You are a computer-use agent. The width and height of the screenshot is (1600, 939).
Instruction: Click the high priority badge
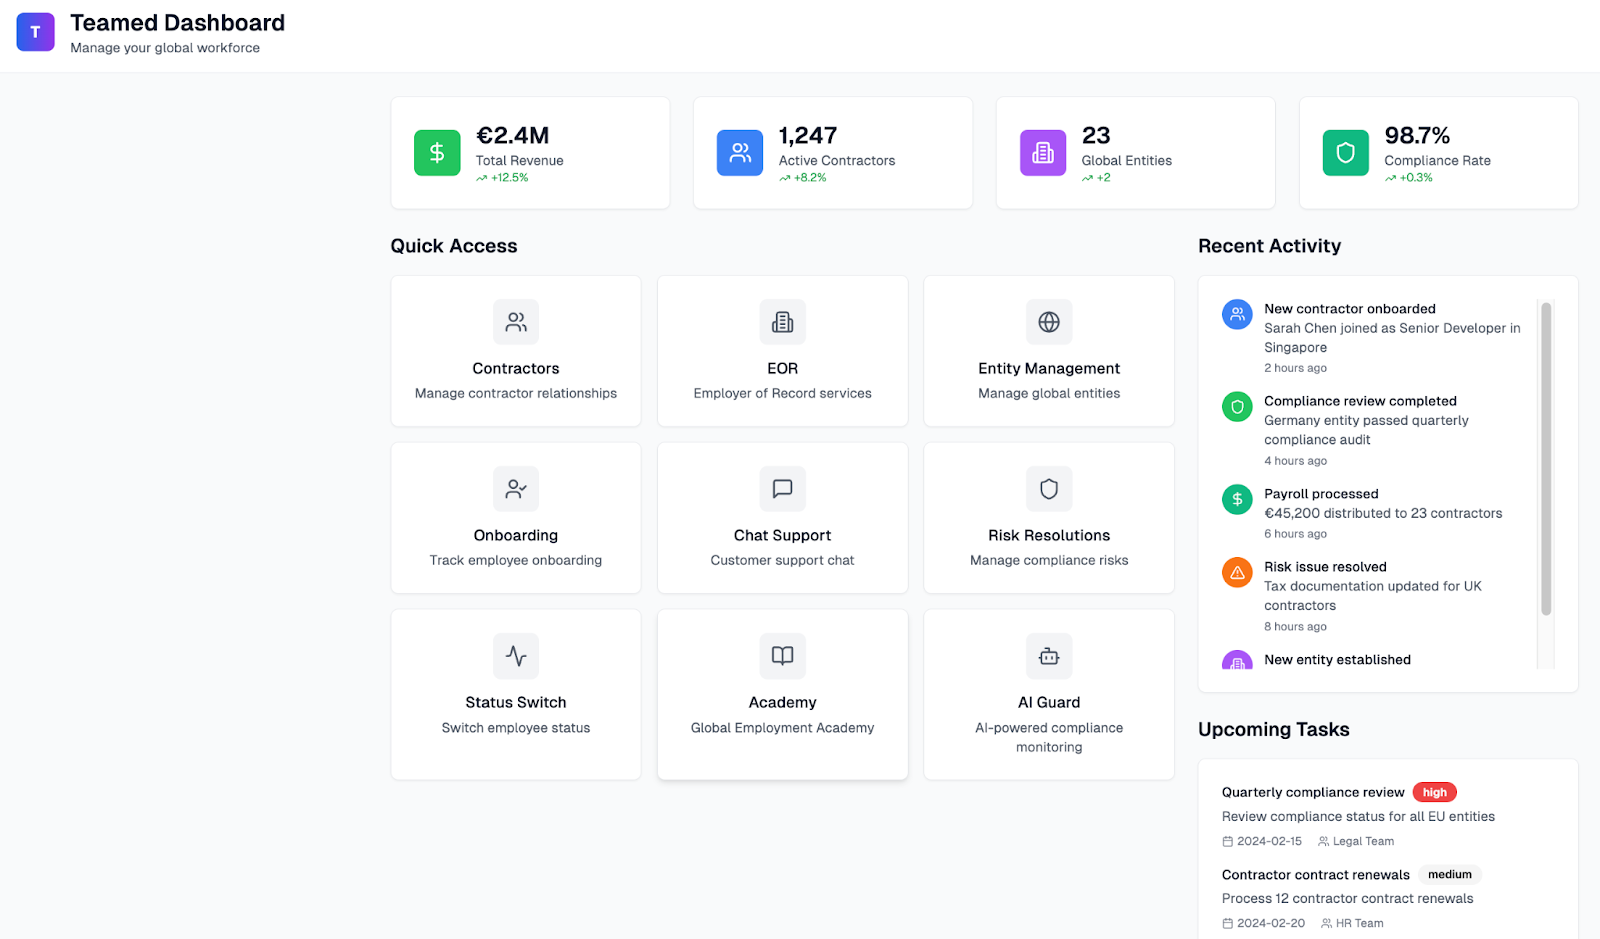click(x=1434, y=791)
